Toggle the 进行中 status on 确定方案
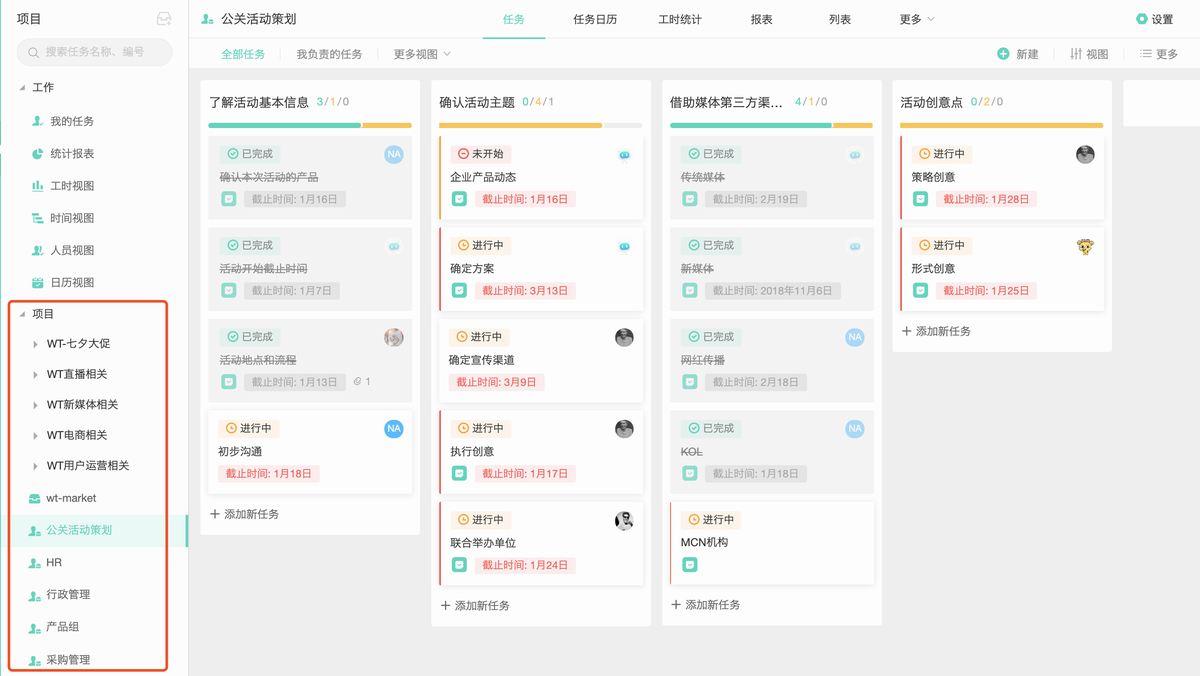 (x=480, y=245)
